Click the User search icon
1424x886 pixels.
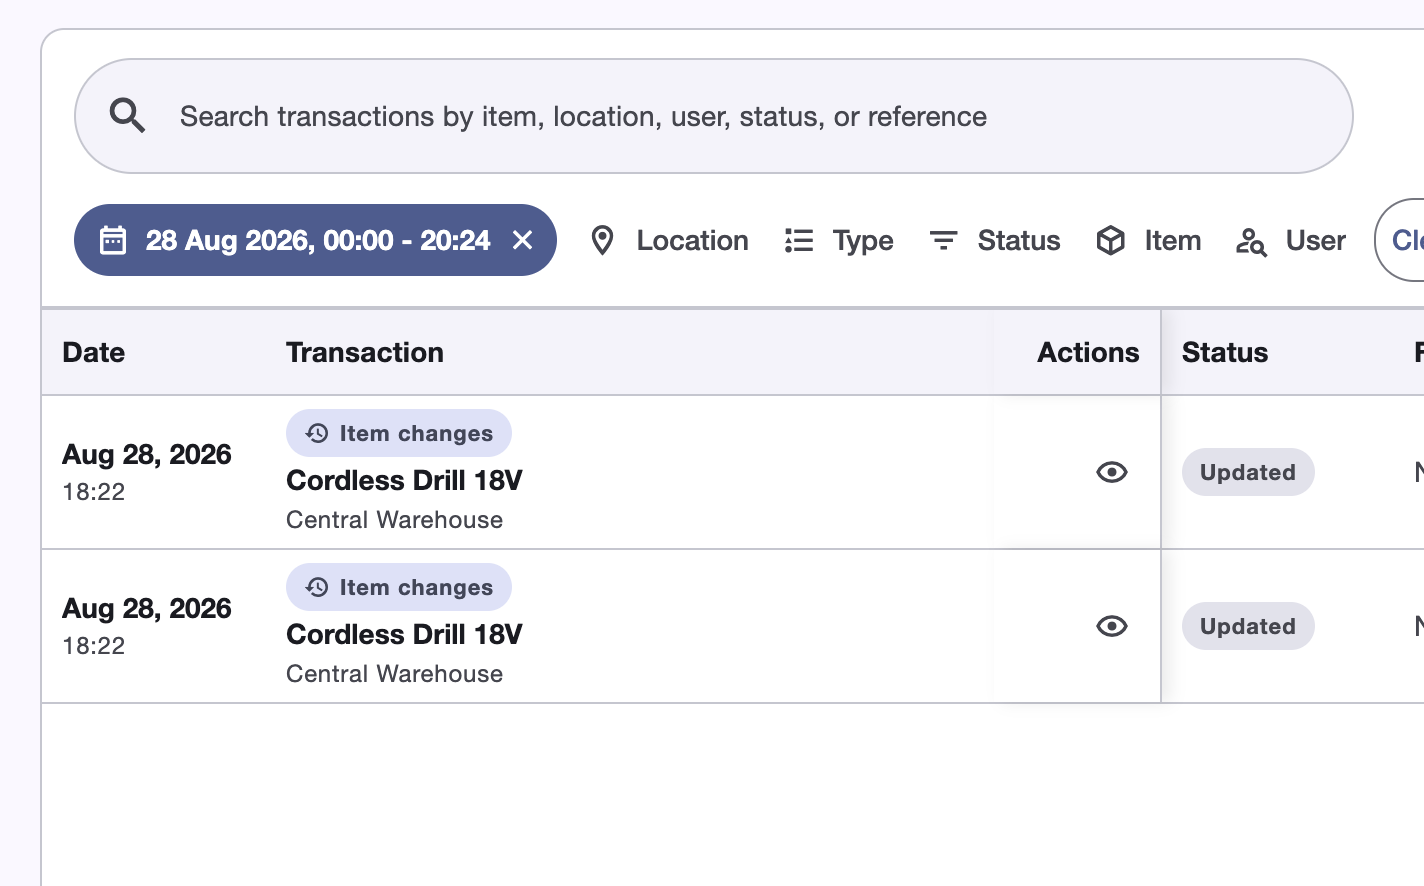1251,241
